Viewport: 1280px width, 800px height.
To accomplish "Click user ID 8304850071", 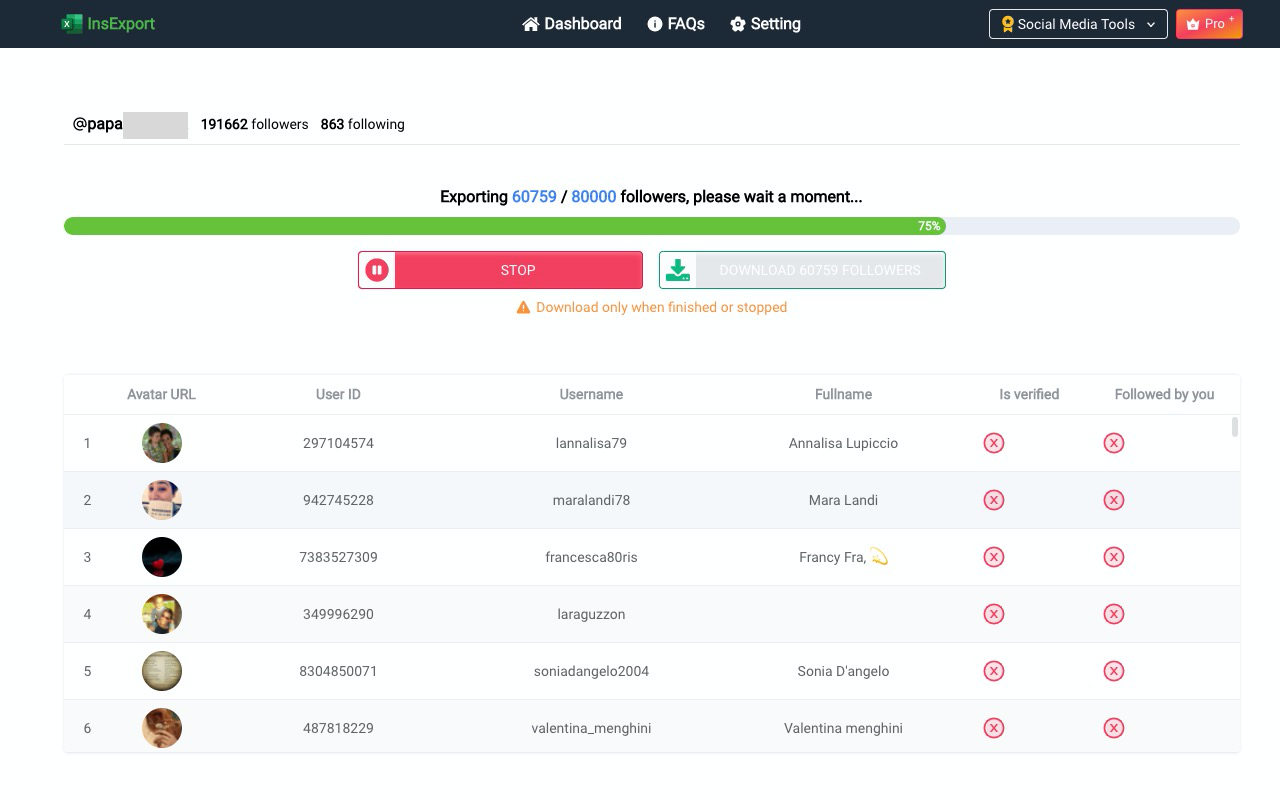I will 338,671.
